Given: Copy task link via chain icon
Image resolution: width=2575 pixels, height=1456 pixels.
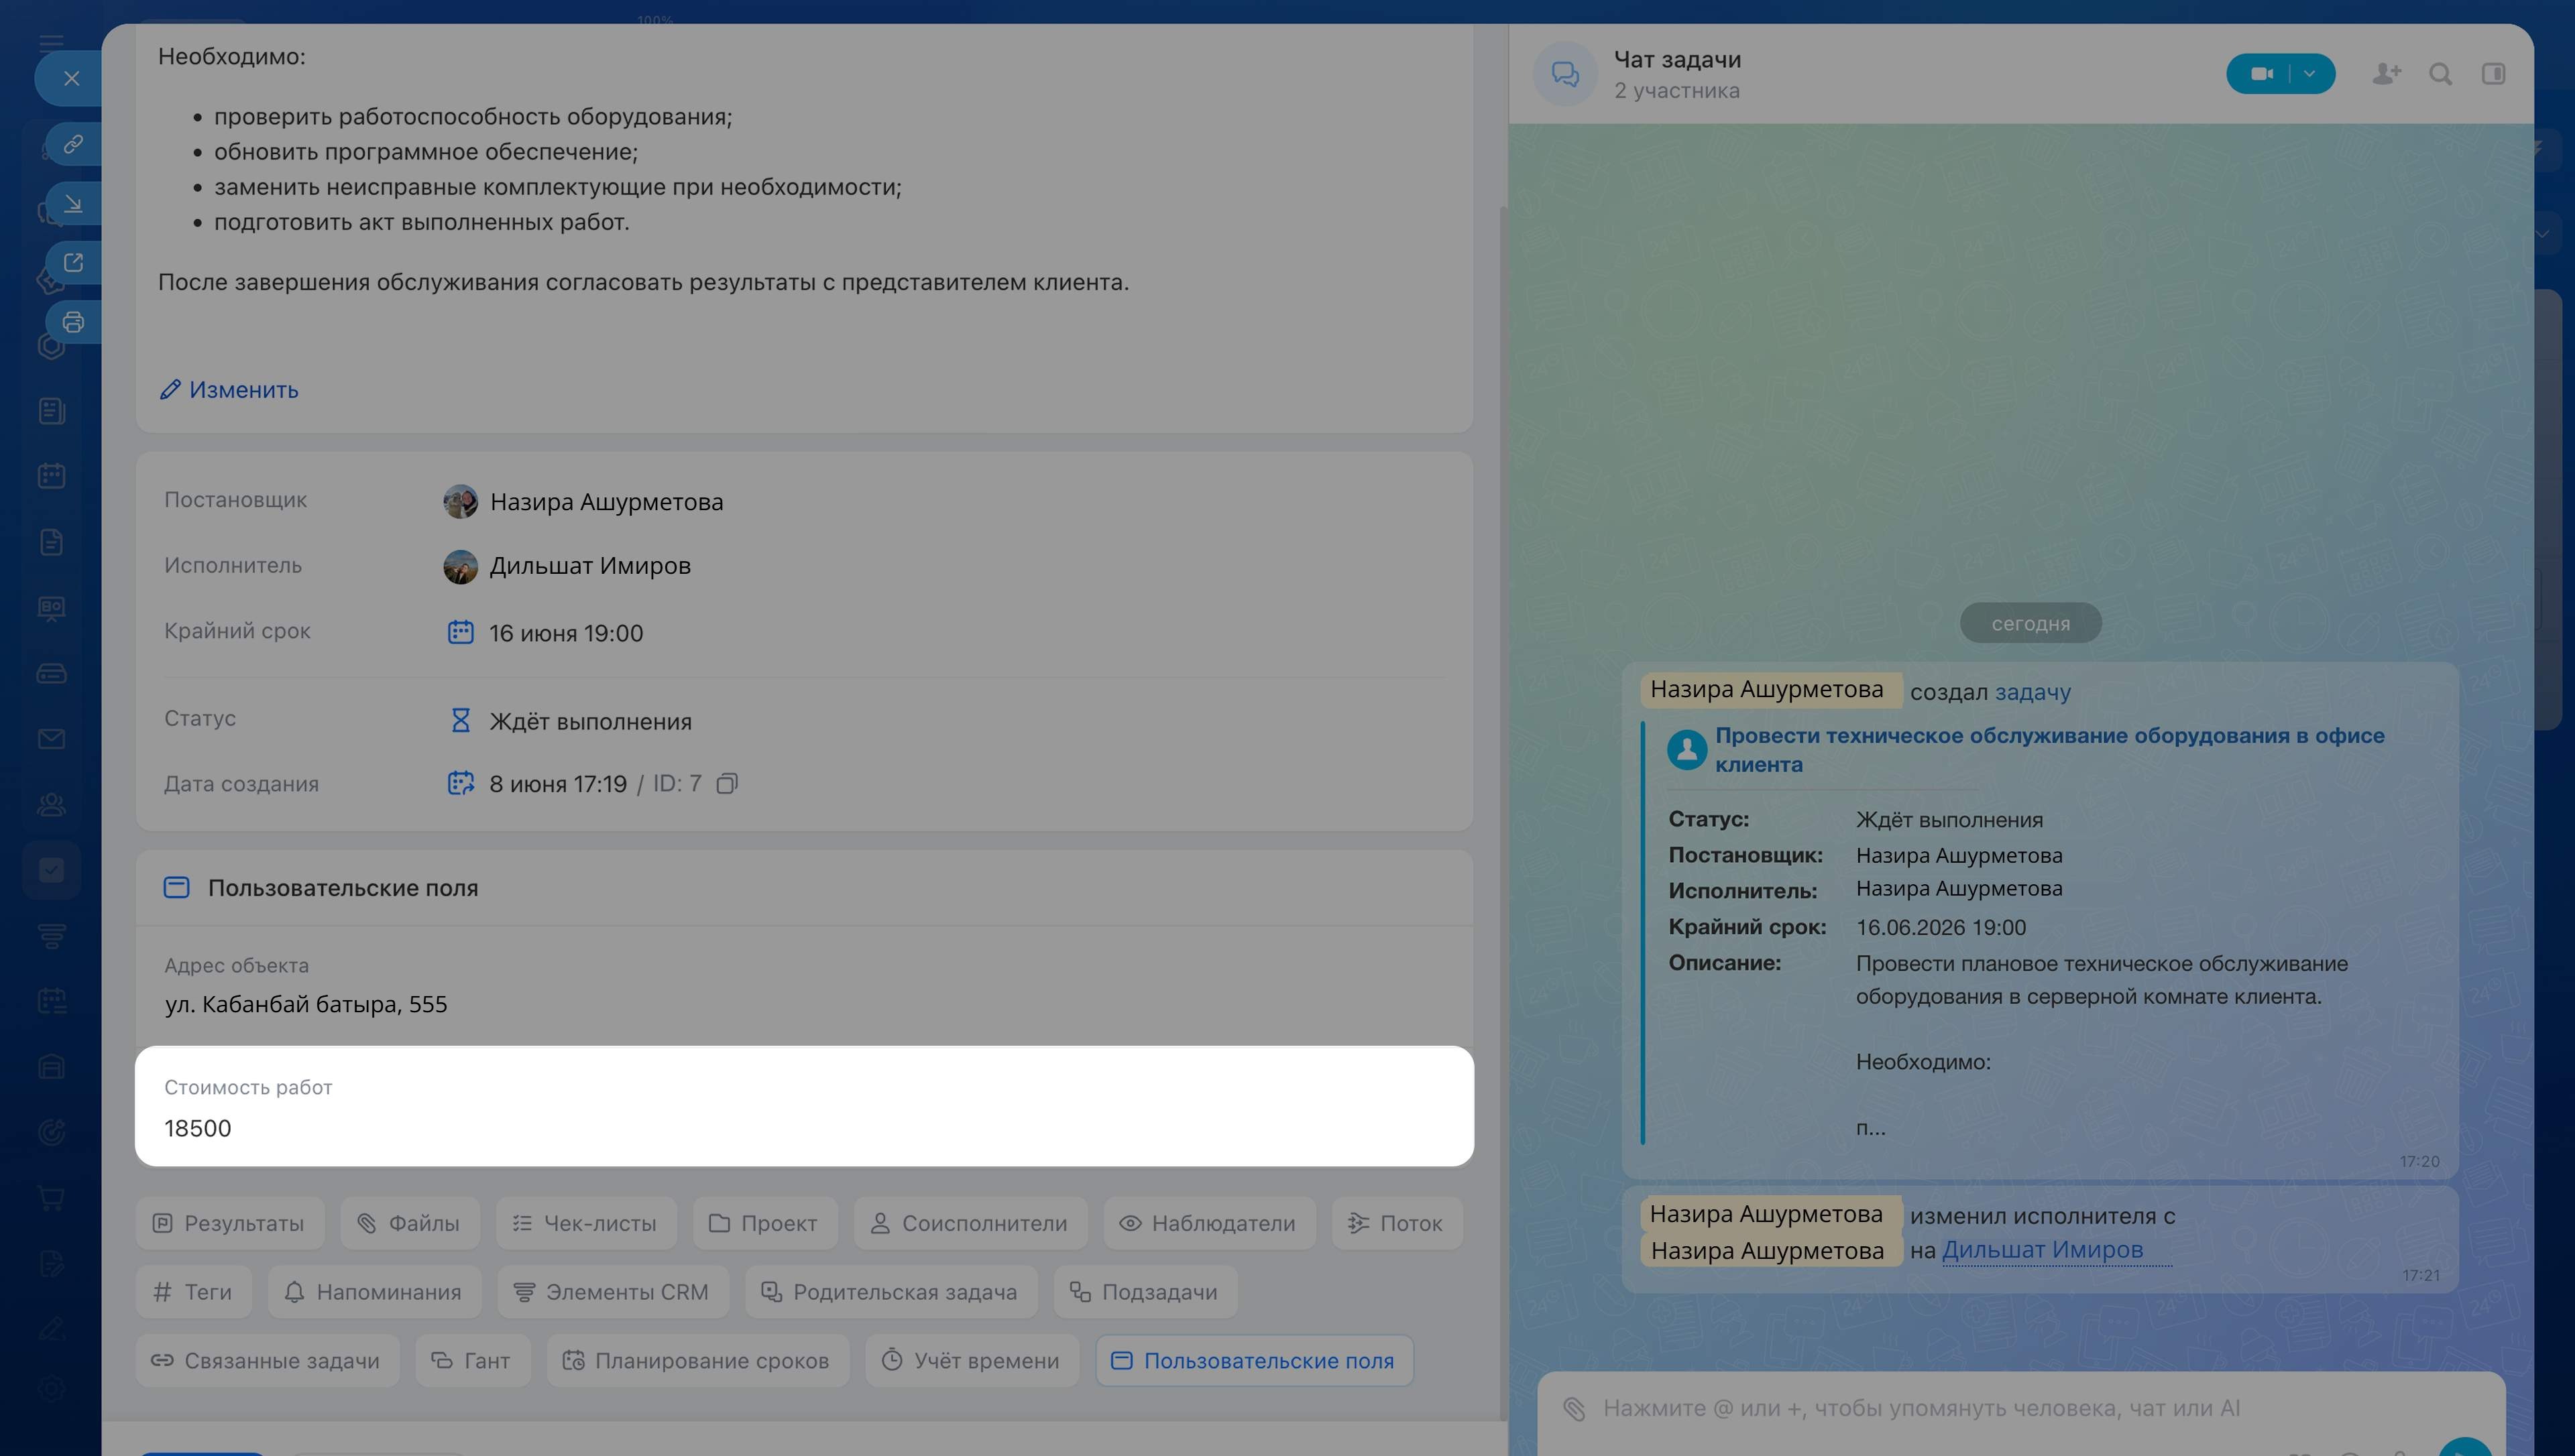Looking at the screenshot, I should tap(73, 144).
